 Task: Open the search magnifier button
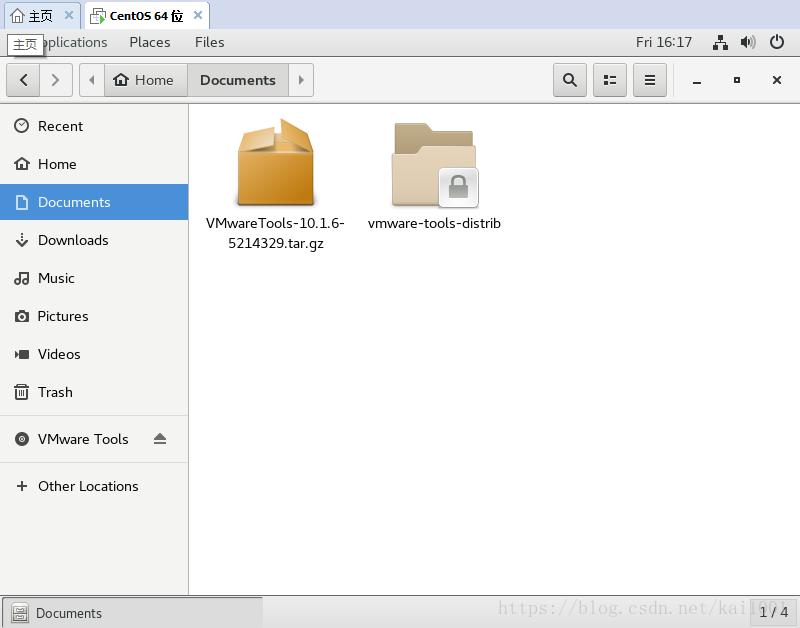[570, 80]
